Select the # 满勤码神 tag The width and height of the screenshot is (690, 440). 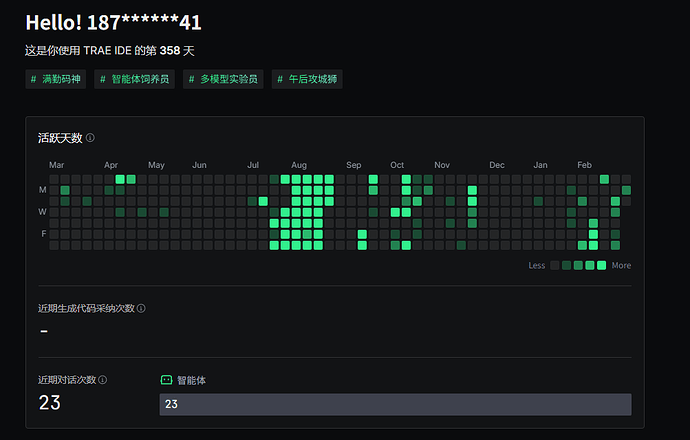[55, 79]
